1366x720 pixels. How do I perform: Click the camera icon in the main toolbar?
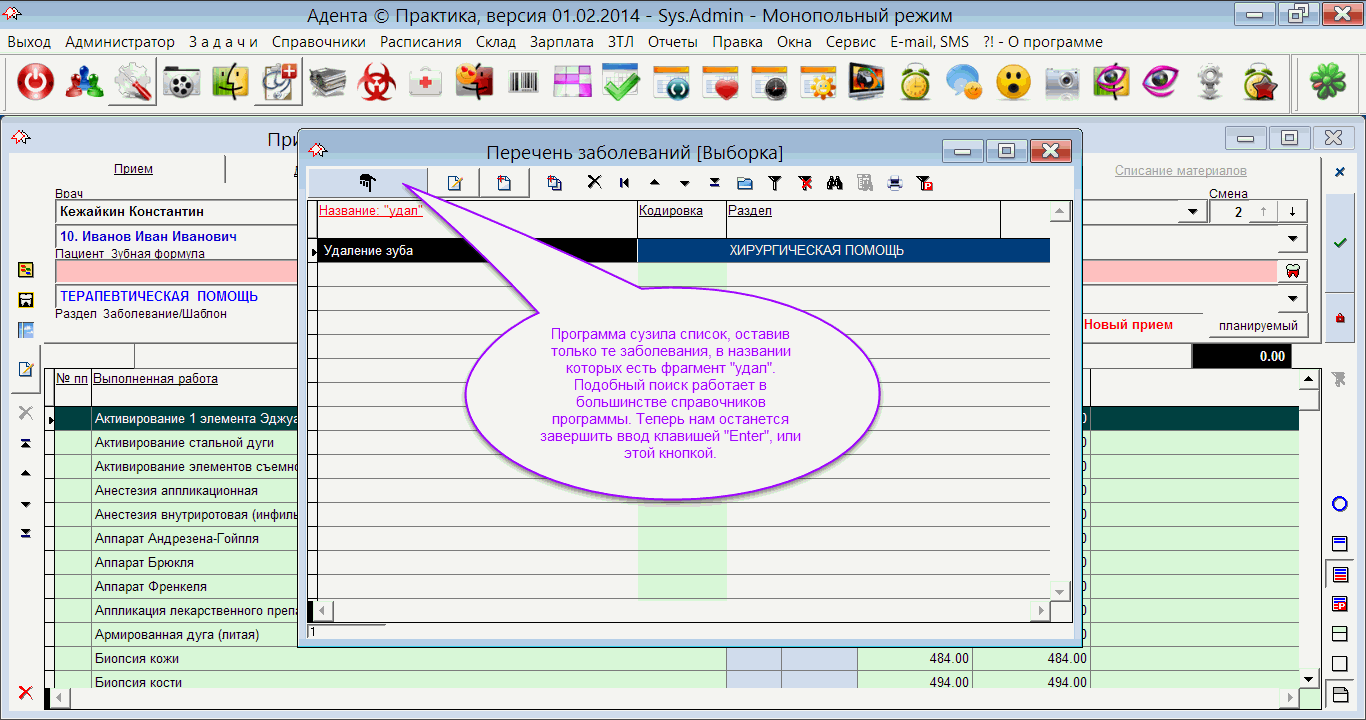(x=1062, y=83)
